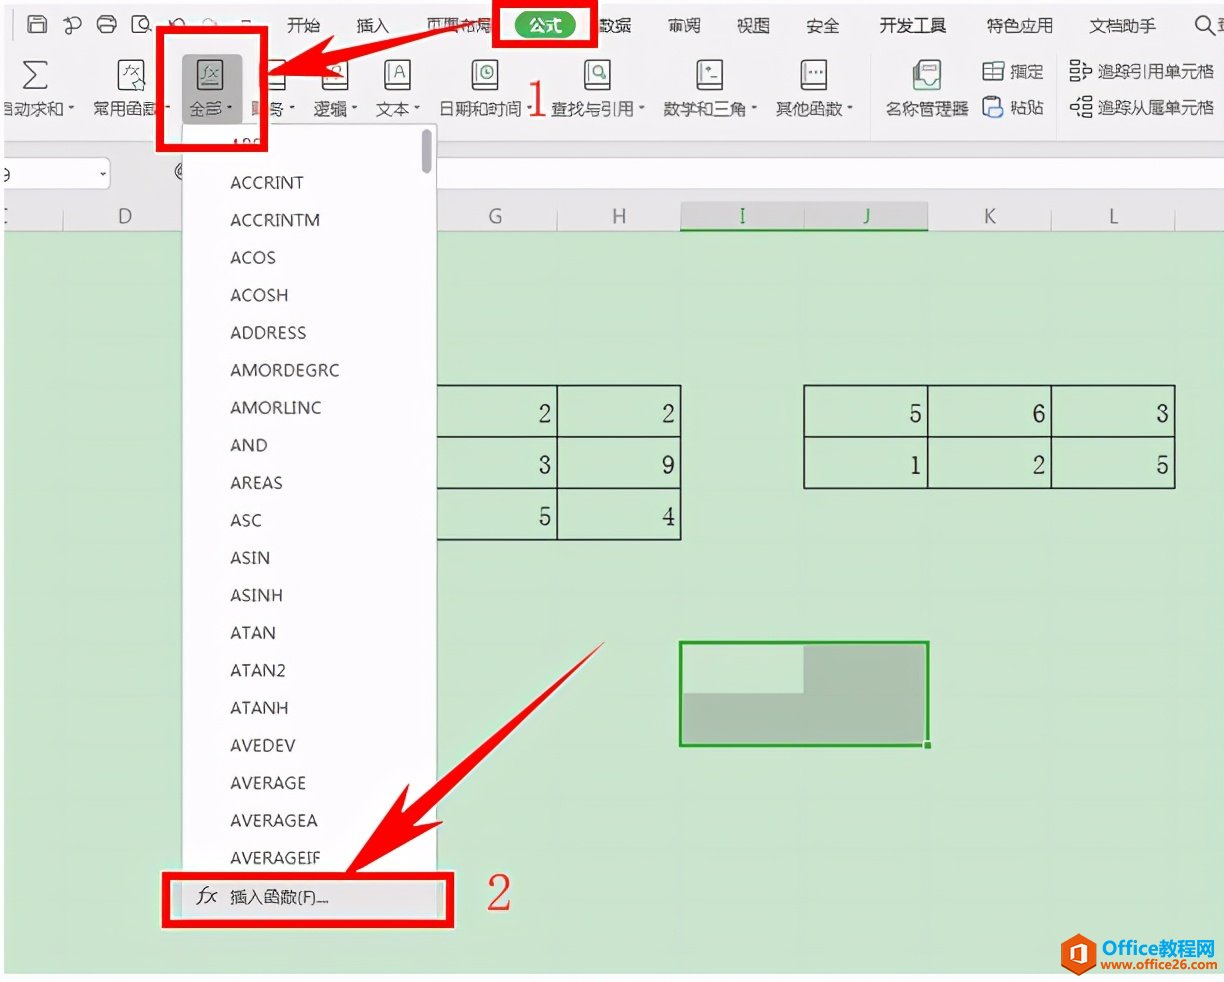
Task: Expand the Other Functions dropdown arrow
Action: pos(850,109)
